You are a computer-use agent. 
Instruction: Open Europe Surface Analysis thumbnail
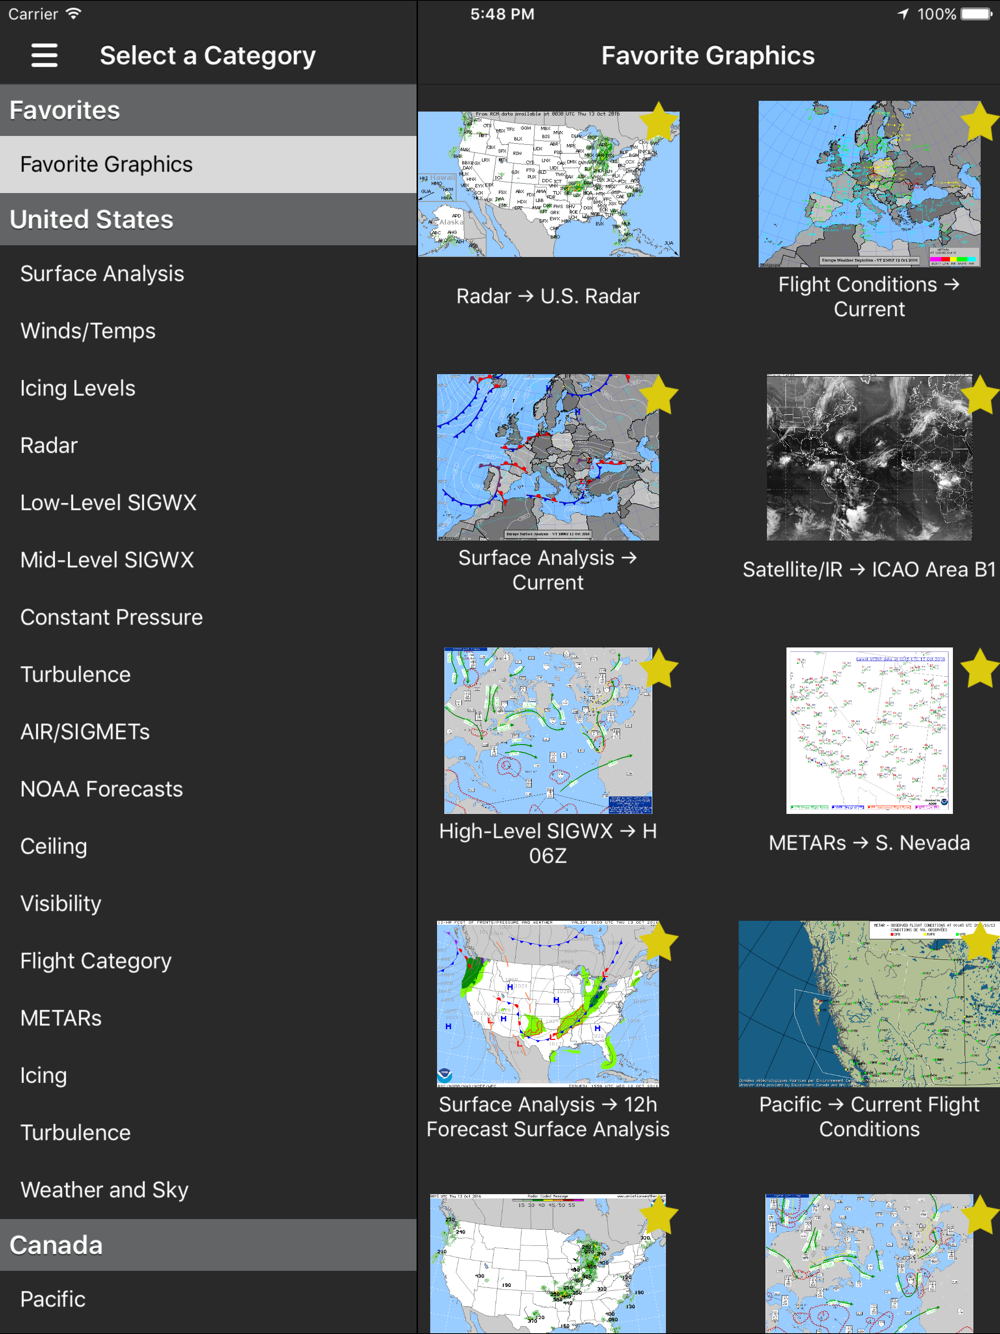click(548, 457)
